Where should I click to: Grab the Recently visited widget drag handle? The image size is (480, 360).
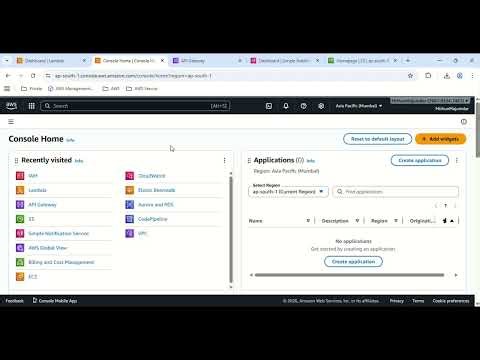tap(16, 161)
